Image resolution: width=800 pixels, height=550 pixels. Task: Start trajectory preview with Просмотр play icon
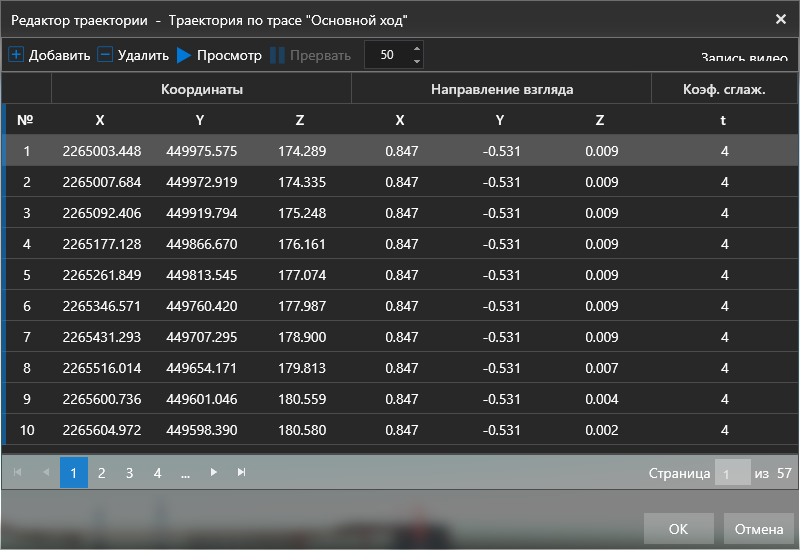(x=184, y=55)
